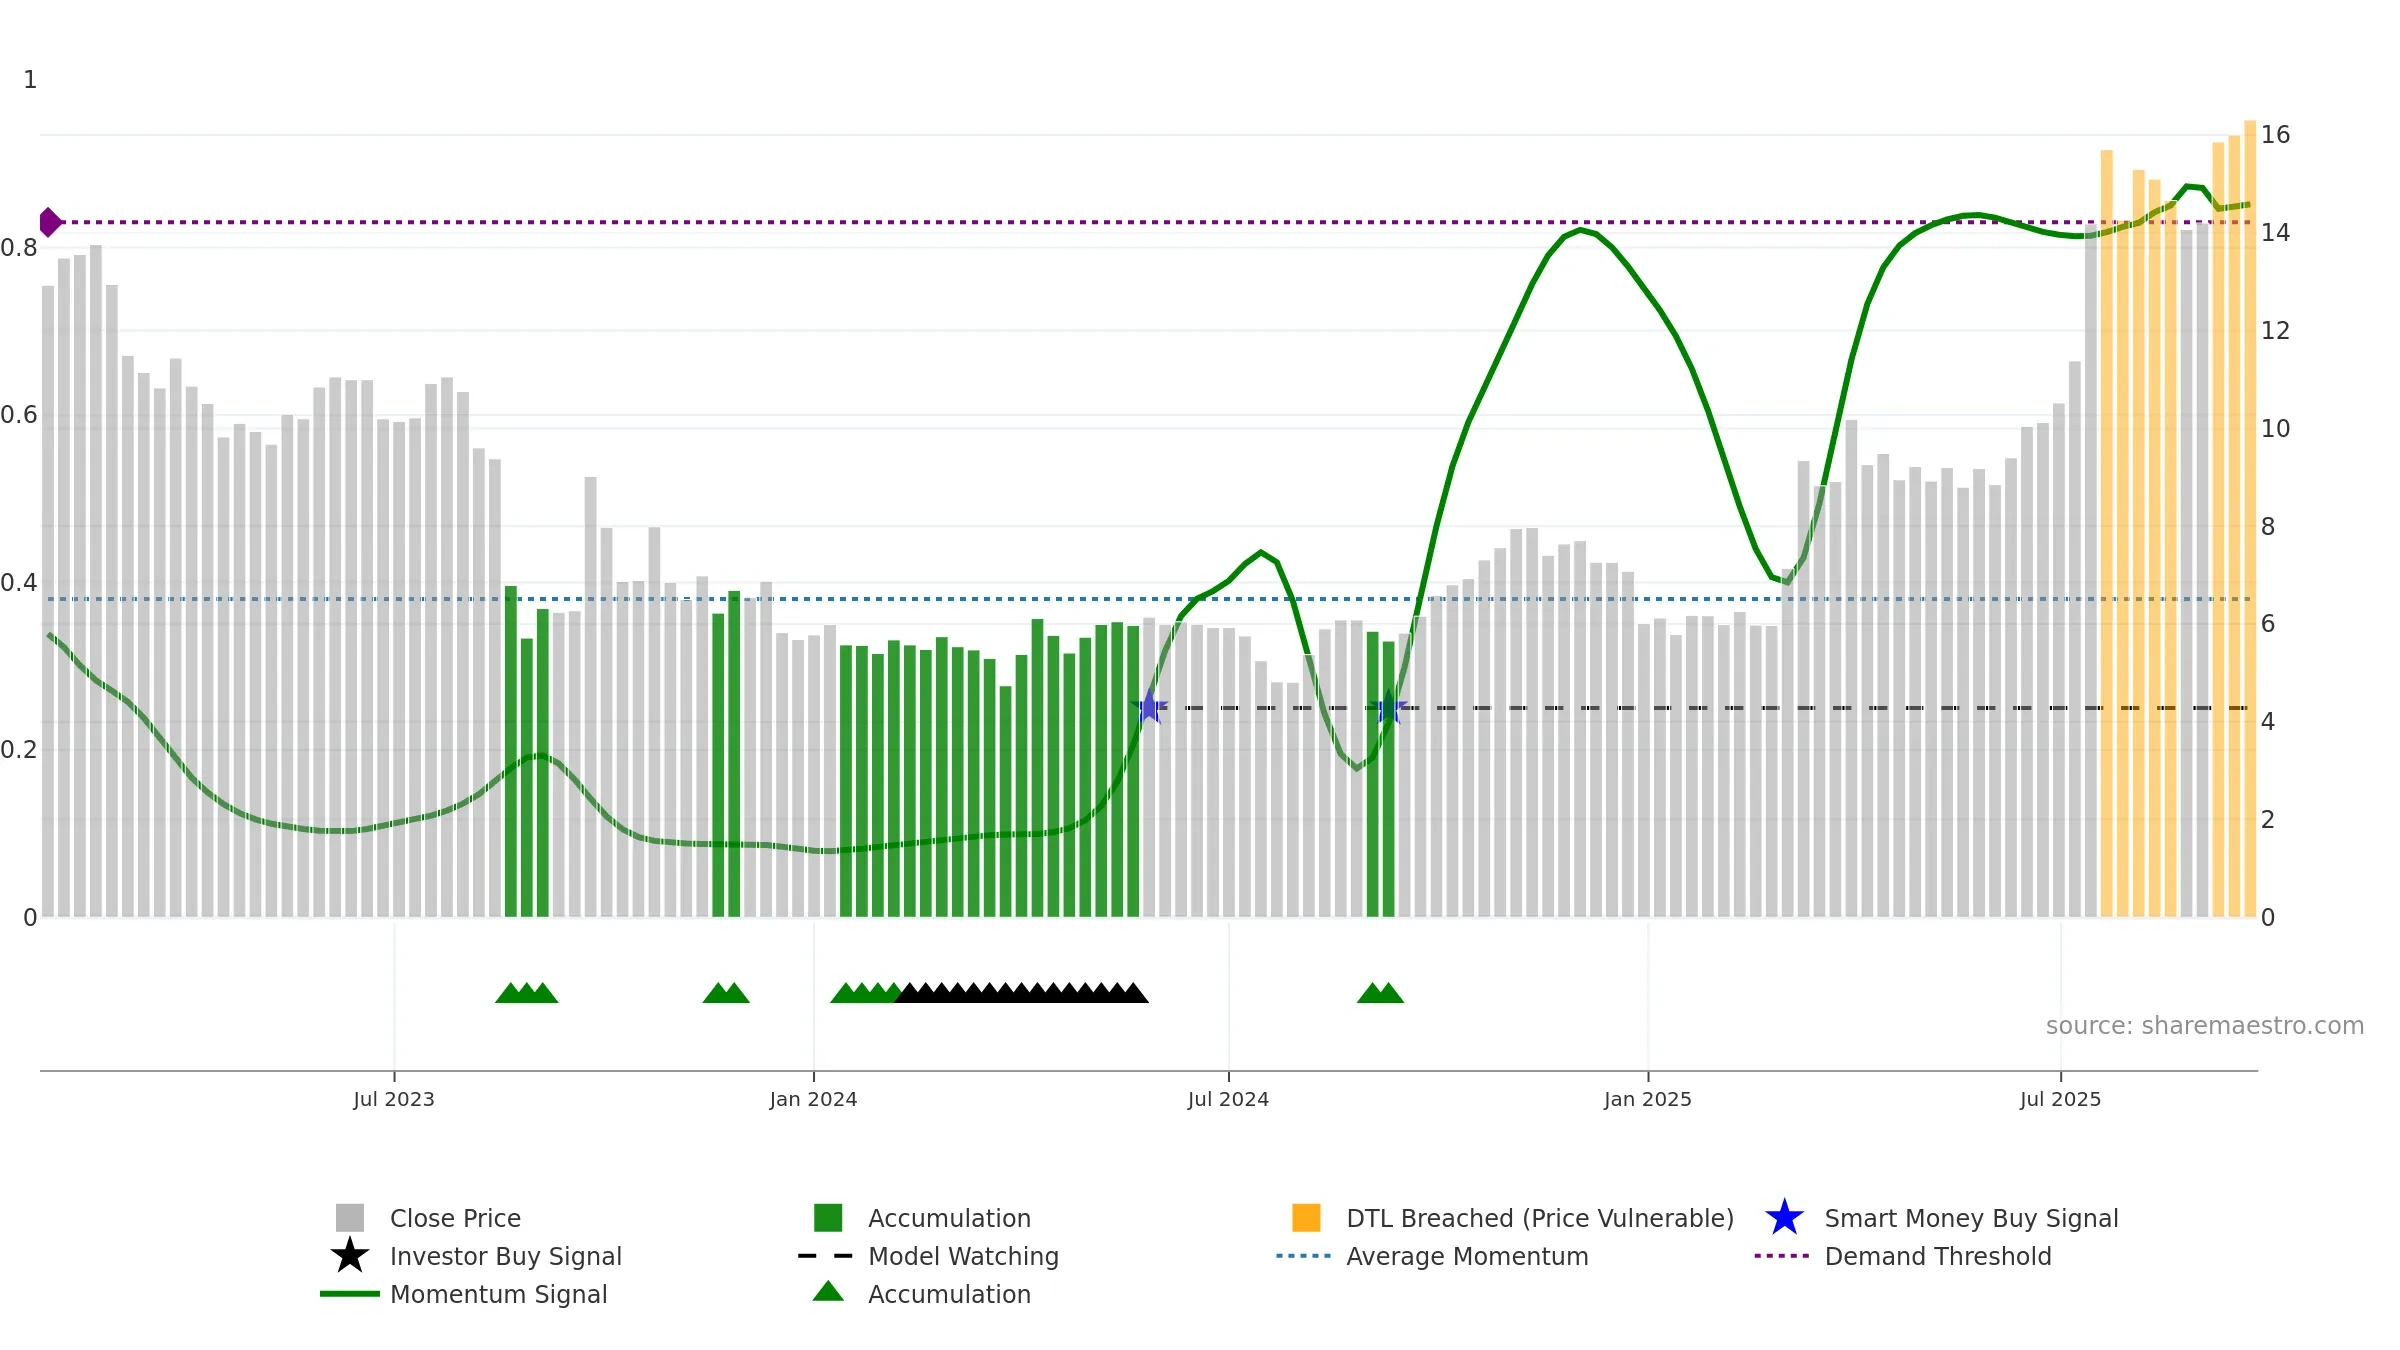Toggle Average Momentum legend entry
The height and width of the screenshot is (1350, 2400).
pyautogui.click(x=1467, y=1256)
